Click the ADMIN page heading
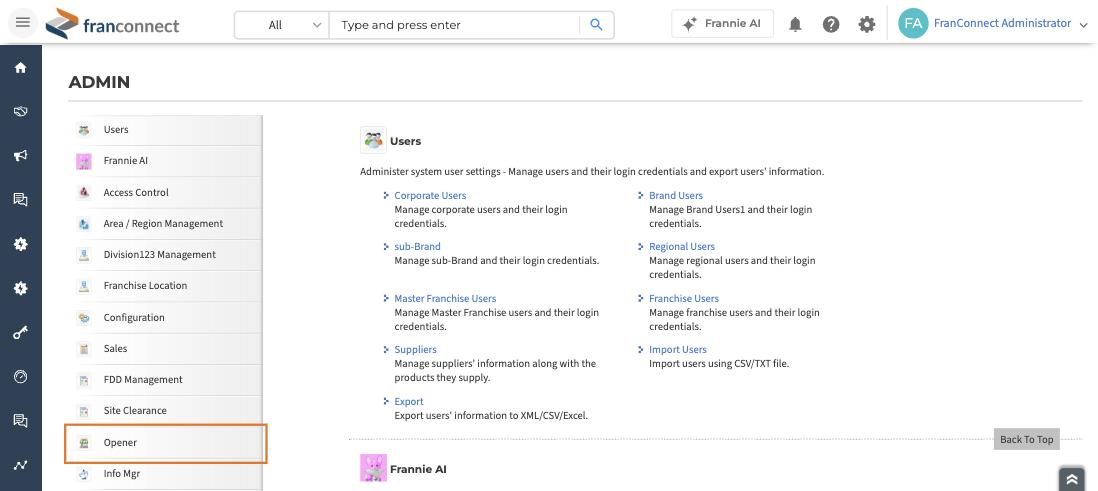The width and height of the screenshot is (1098, 491). [x=99, y=82]
